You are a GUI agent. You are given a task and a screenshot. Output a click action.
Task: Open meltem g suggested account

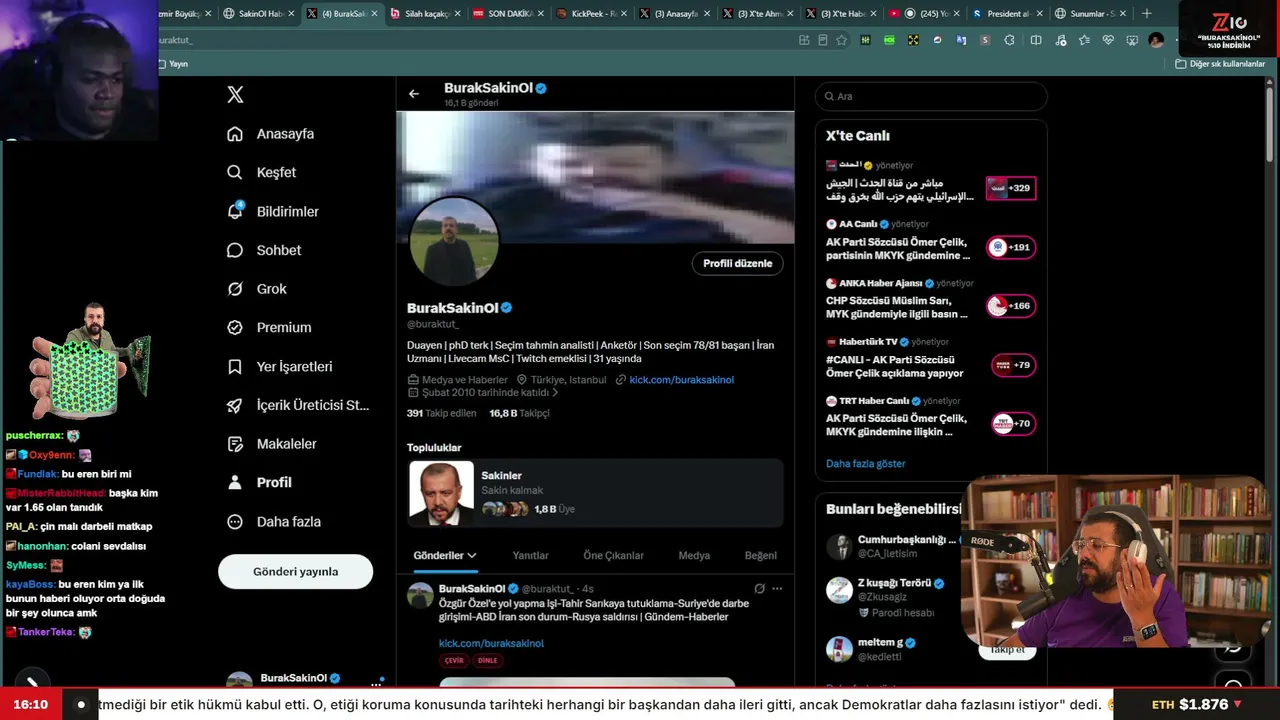coord(893,649)
